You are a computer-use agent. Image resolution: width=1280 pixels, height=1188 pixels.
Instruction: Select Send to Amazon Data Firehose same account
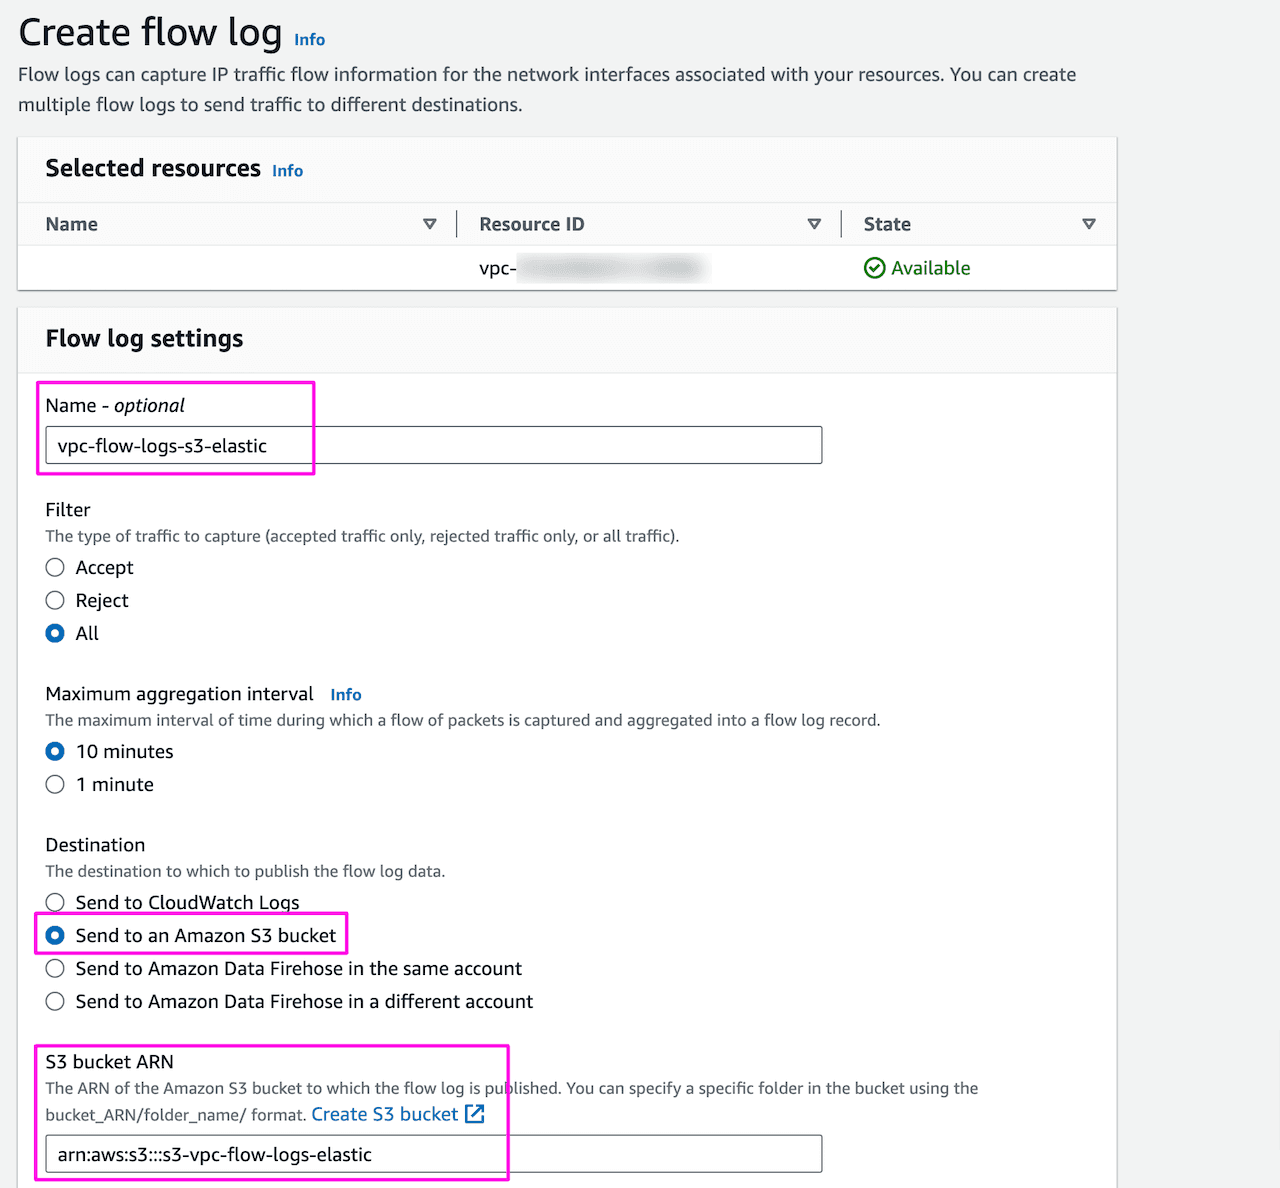55,968
